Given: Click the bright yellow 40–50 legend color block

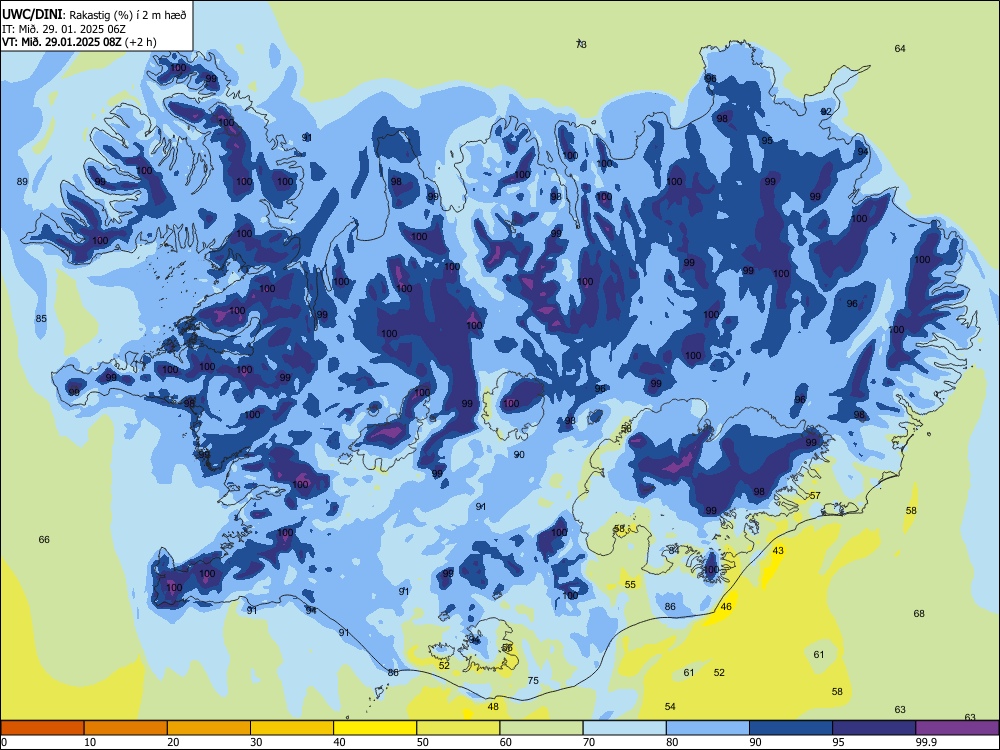Looking at the screenshot, I should (375, 728).
